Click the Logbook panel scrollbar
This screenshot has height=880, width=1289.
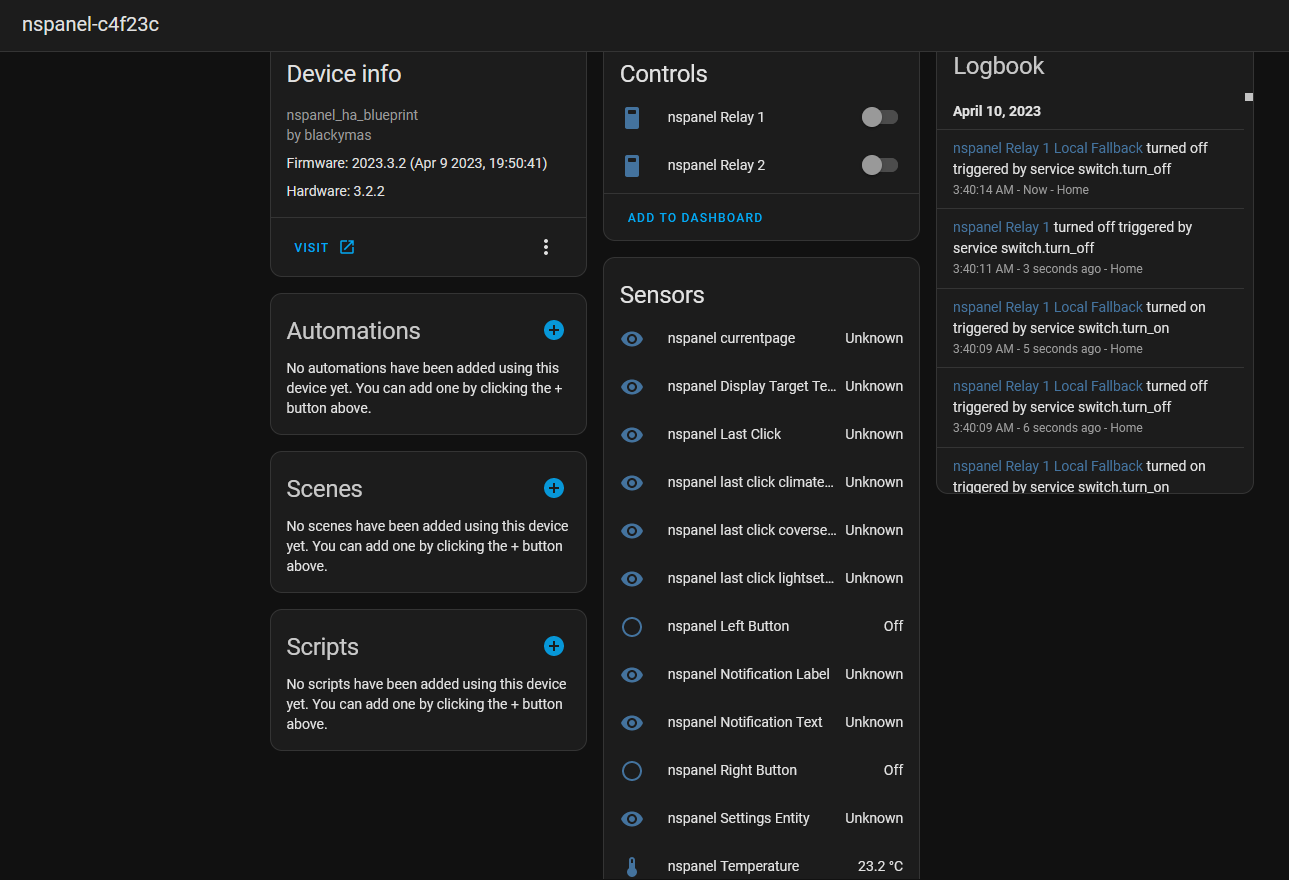(x=1248, y=97)
